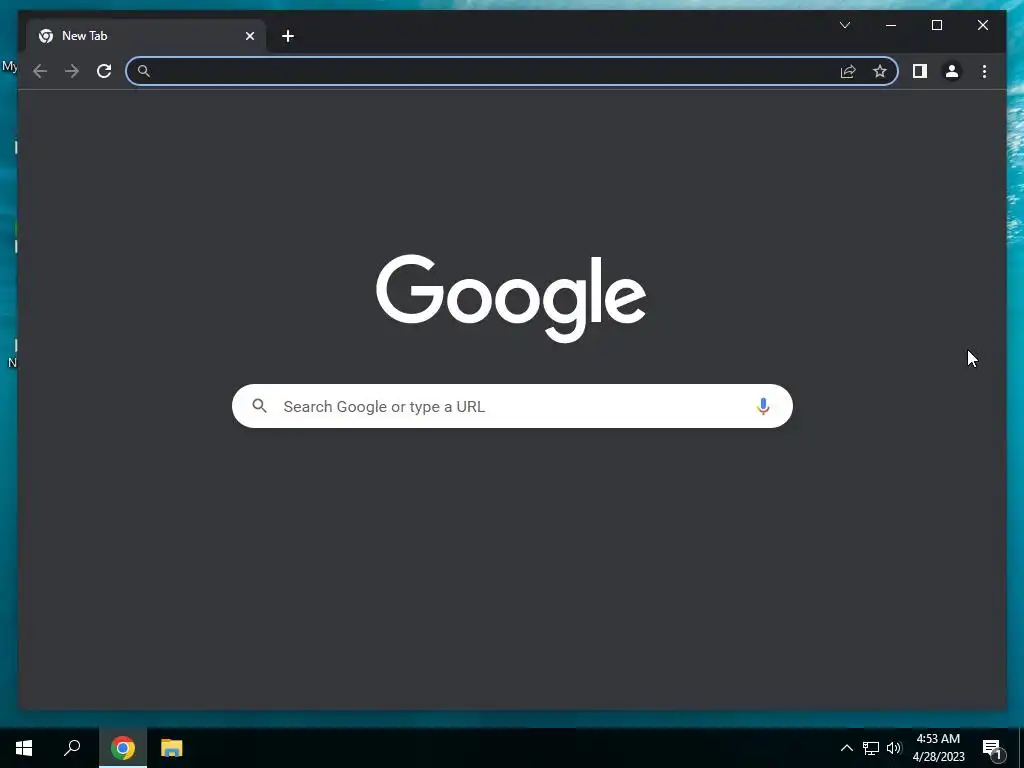Close the Chrome window
1024x768 pixels.
click(983, 25)
